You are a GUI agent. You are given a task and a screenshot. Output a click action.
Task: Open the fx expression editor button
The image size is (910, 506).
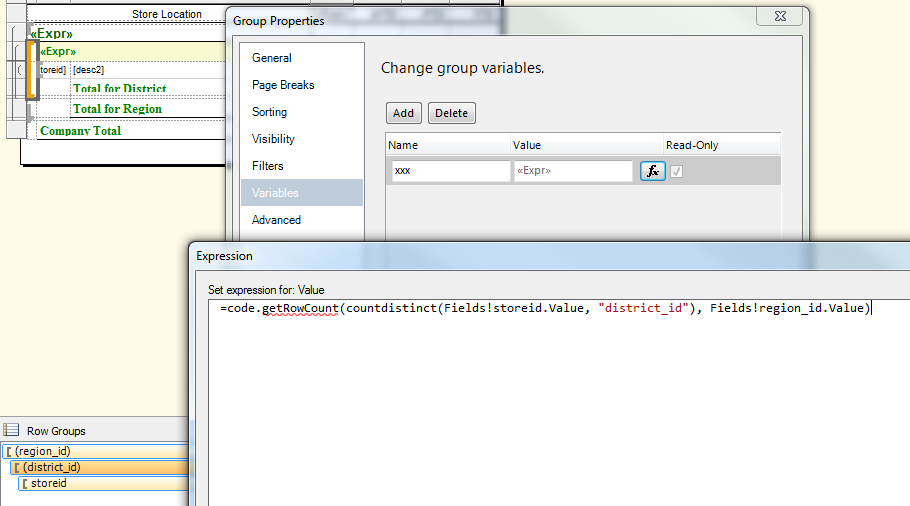(653, 171)
